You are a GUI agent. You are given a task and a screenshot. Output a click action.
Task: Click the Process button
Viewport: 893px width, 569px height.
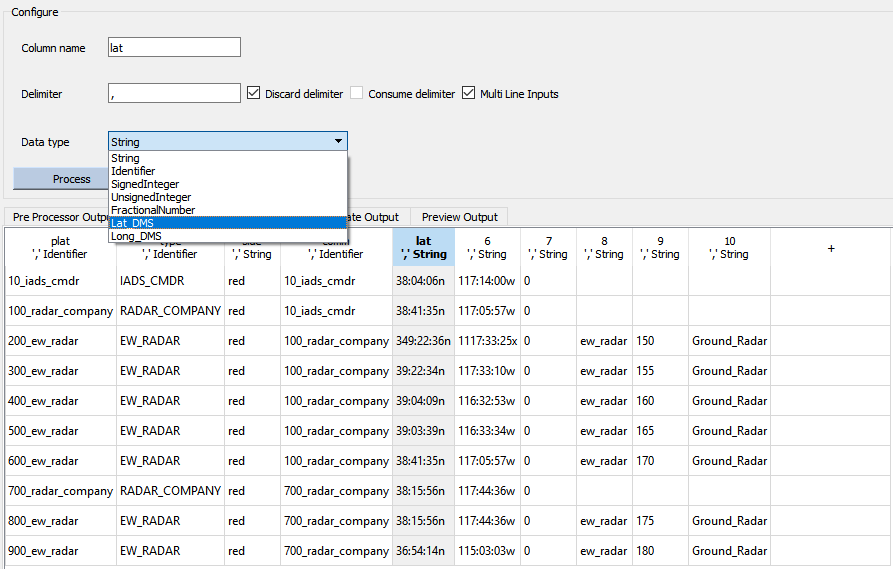click(x=61, y=179)
